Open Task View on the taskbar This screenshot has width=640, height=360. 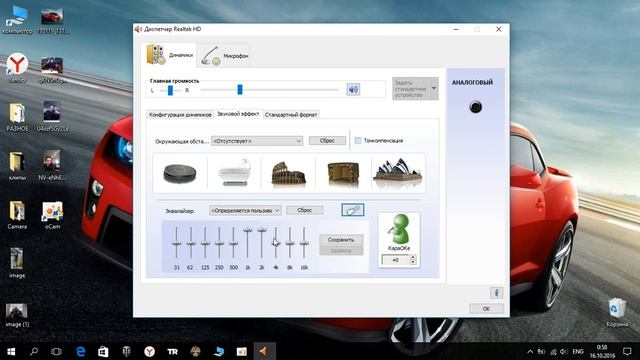pos(56,351)
